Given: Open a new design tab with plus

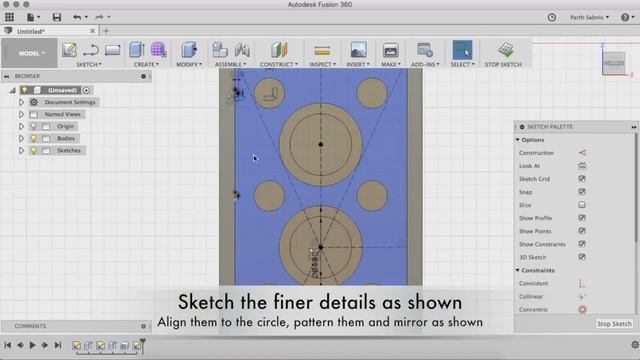Looking at the screenshot, I should click(x=106, y=31).
